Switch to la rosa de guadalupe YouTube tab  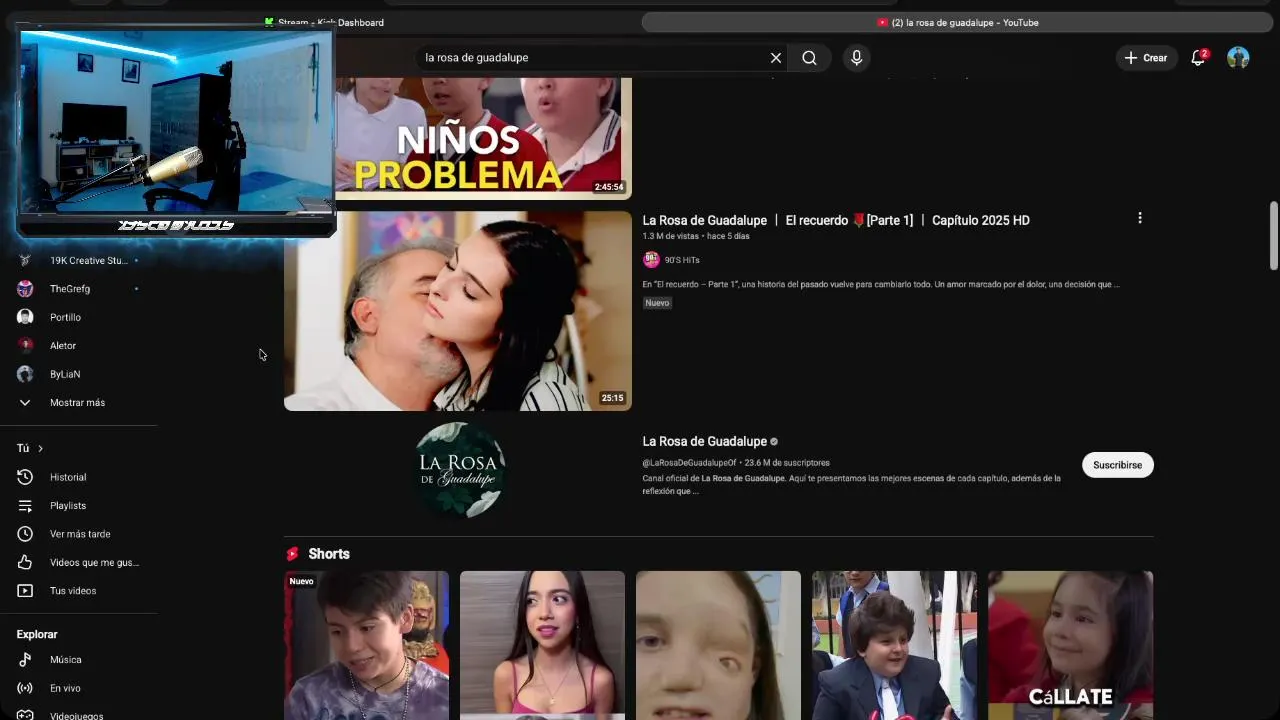tap(957, 22)
